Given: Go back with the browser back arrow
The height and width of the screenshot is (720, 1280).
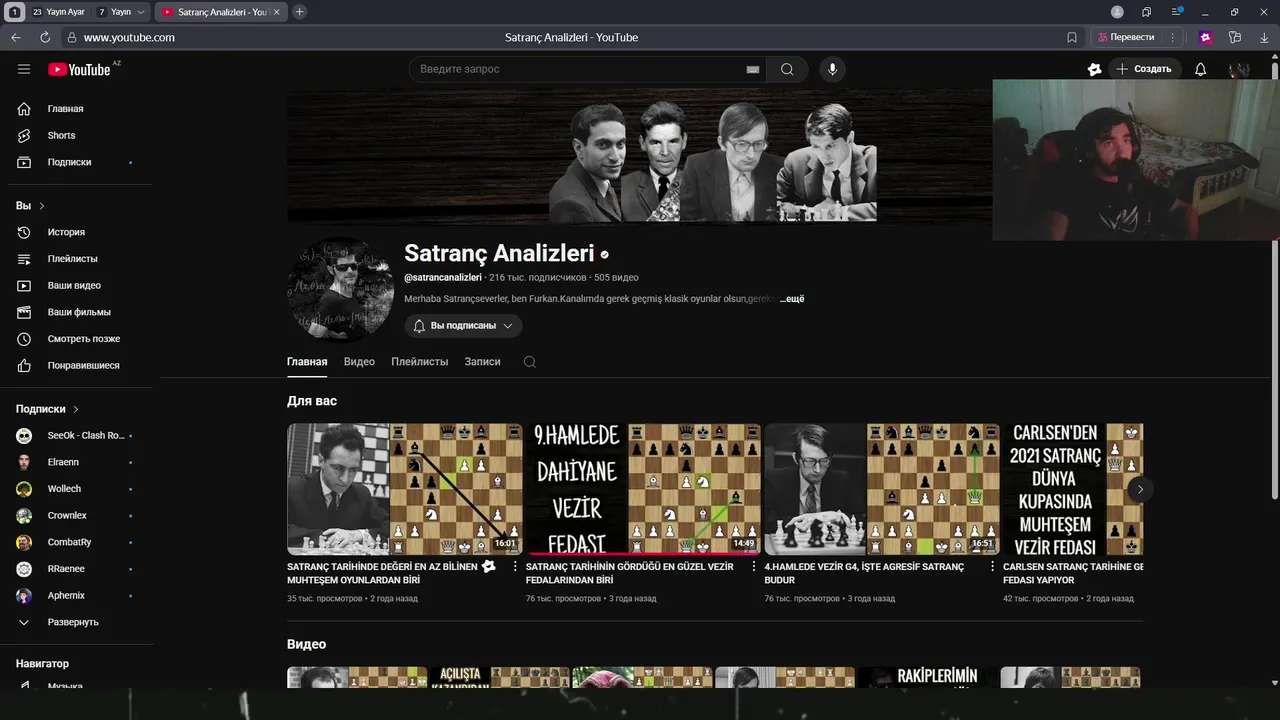Looking at the screenshot, I should (16, 37).
